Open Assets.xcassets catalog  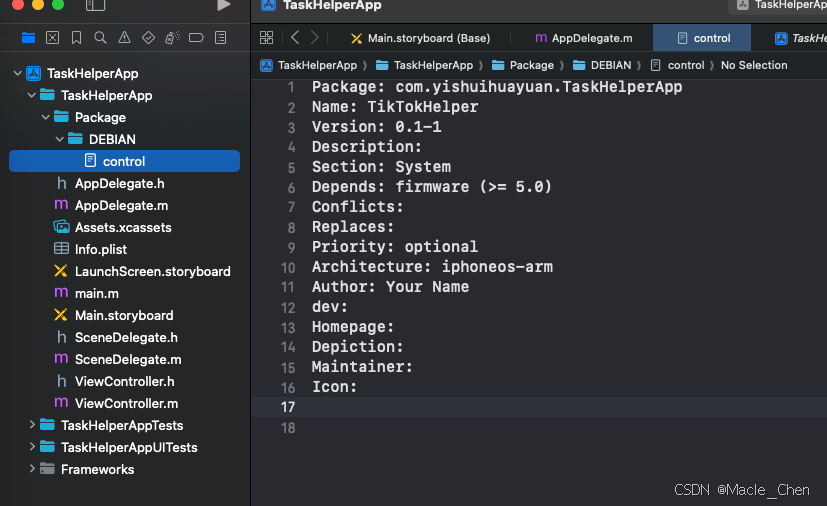pyautogui.click(x=123, y=227)
